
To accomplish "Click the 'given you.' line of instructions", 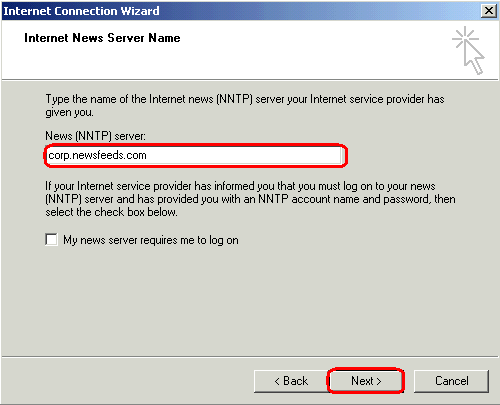I will (x=69, y=112).
